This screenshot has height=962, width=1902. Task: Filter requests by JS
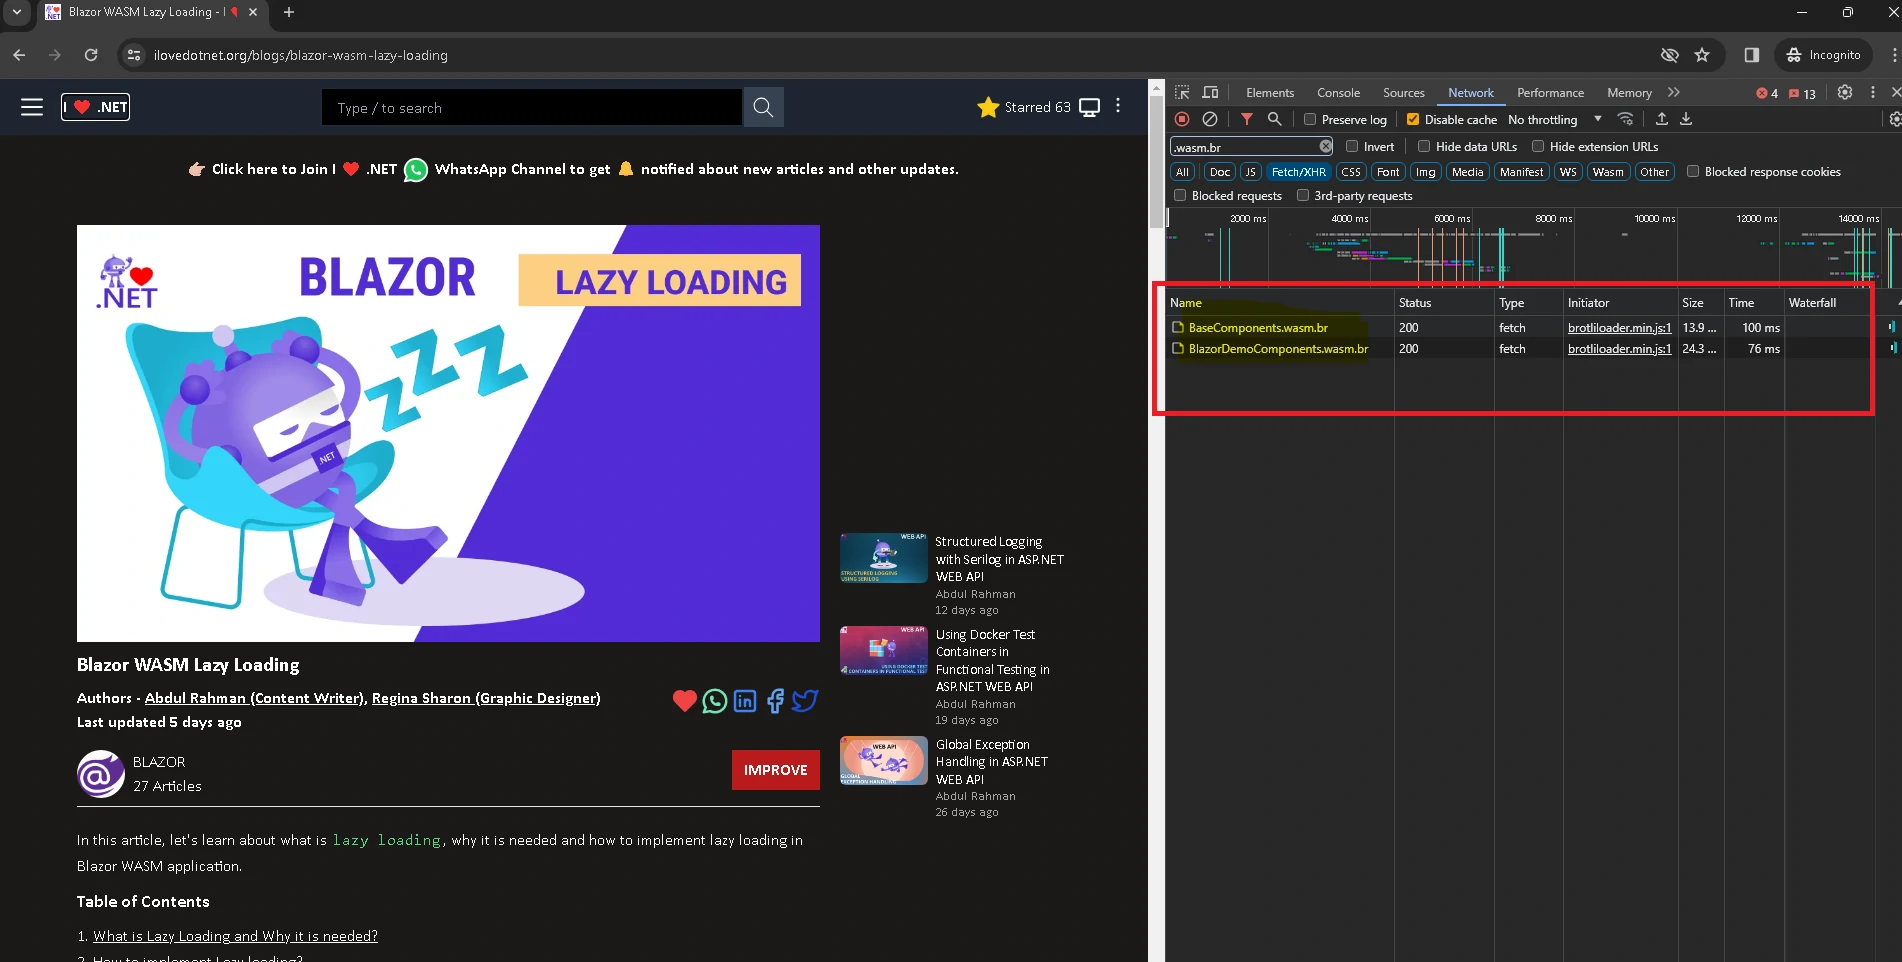pyautogui.click(x=1250, y=171)
